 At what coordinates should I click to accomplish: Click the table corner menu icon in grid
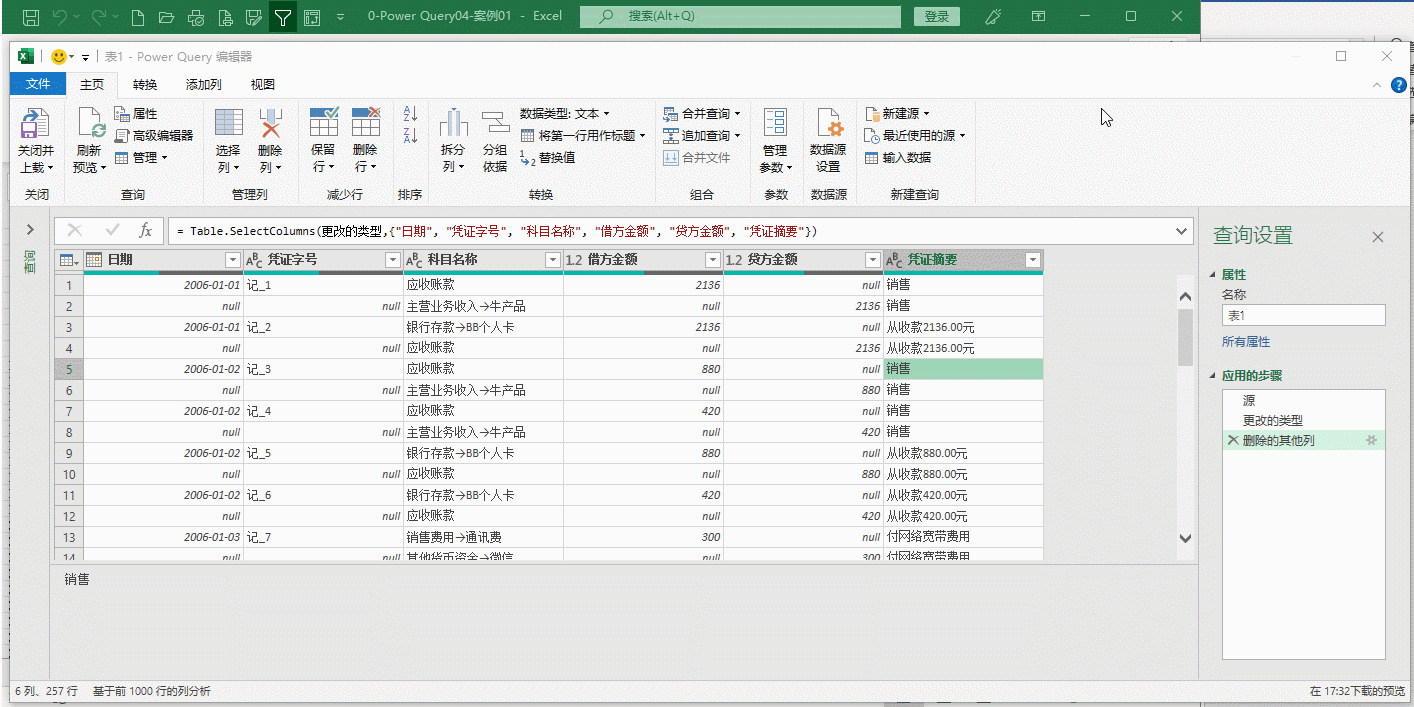(x=68, y=260)
